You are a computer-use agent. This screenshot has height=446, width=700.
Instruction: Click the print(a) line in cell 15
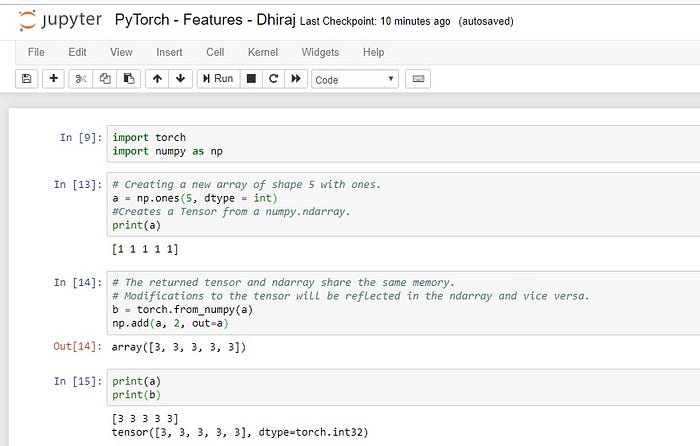(136, 381)
